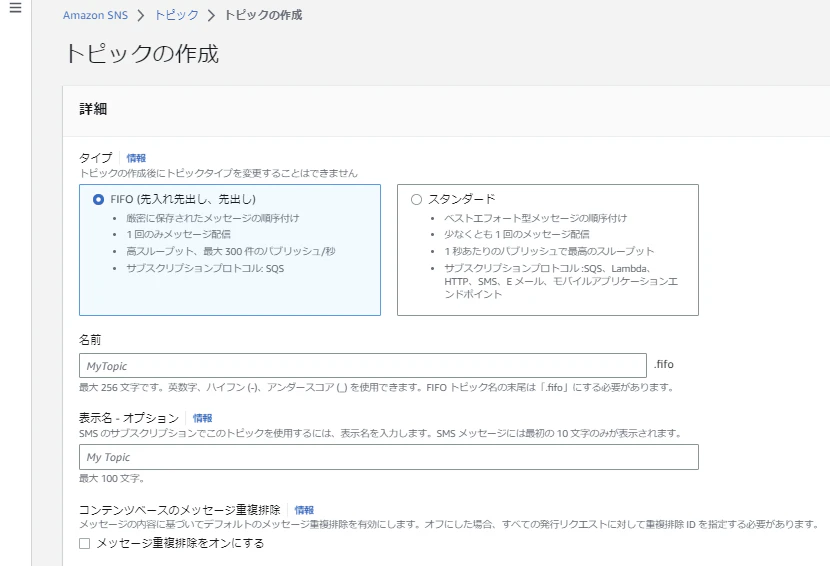830x566 pixels.
Task: Click '高スループット、最大 300 件' bullet text
Action: coord(231,251)
